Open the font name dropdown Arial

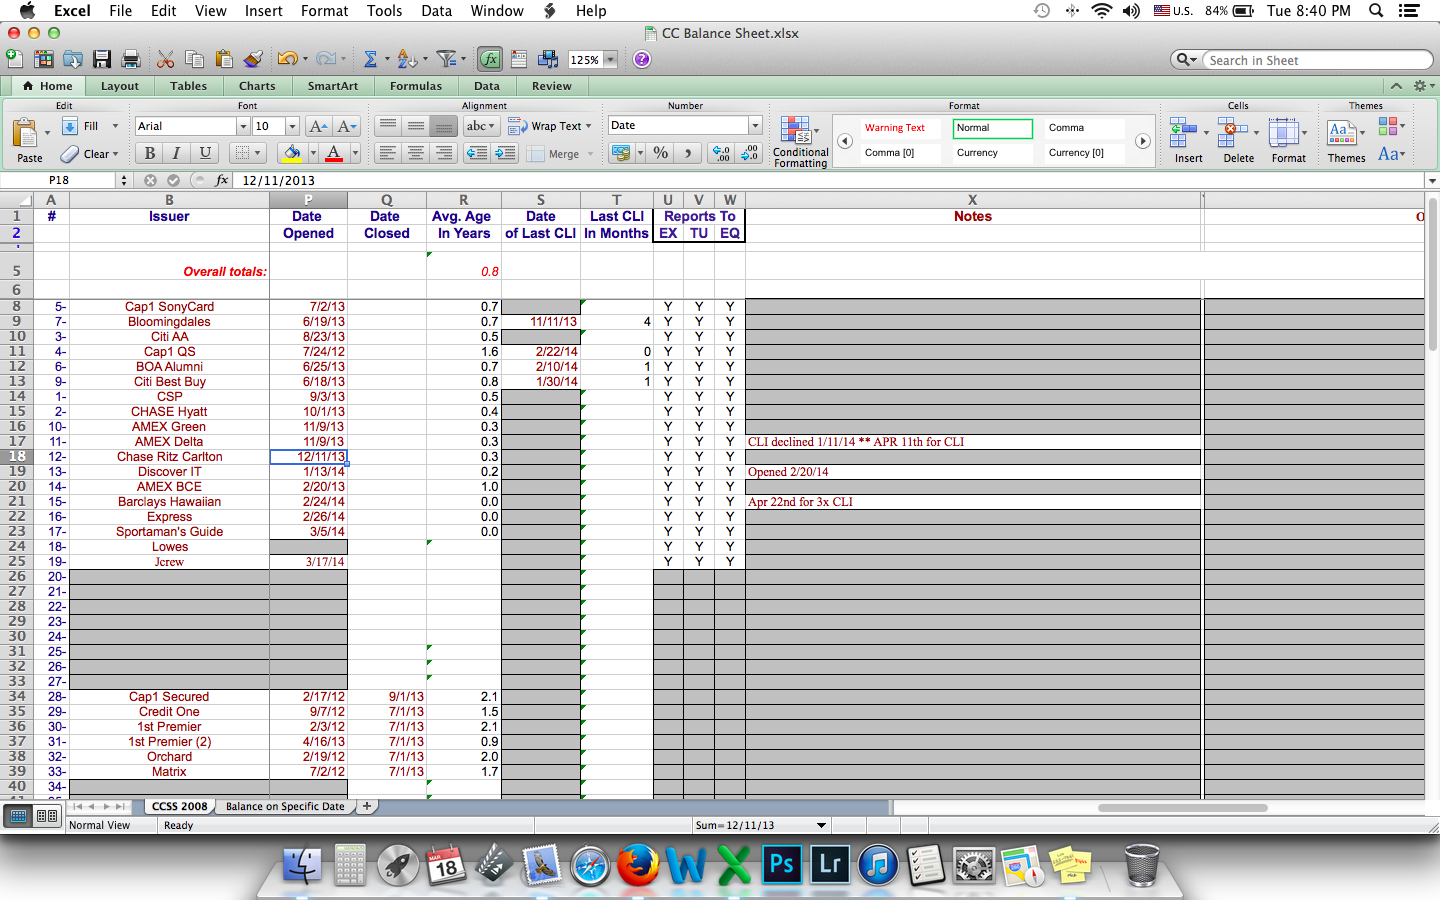pos(243,126)
